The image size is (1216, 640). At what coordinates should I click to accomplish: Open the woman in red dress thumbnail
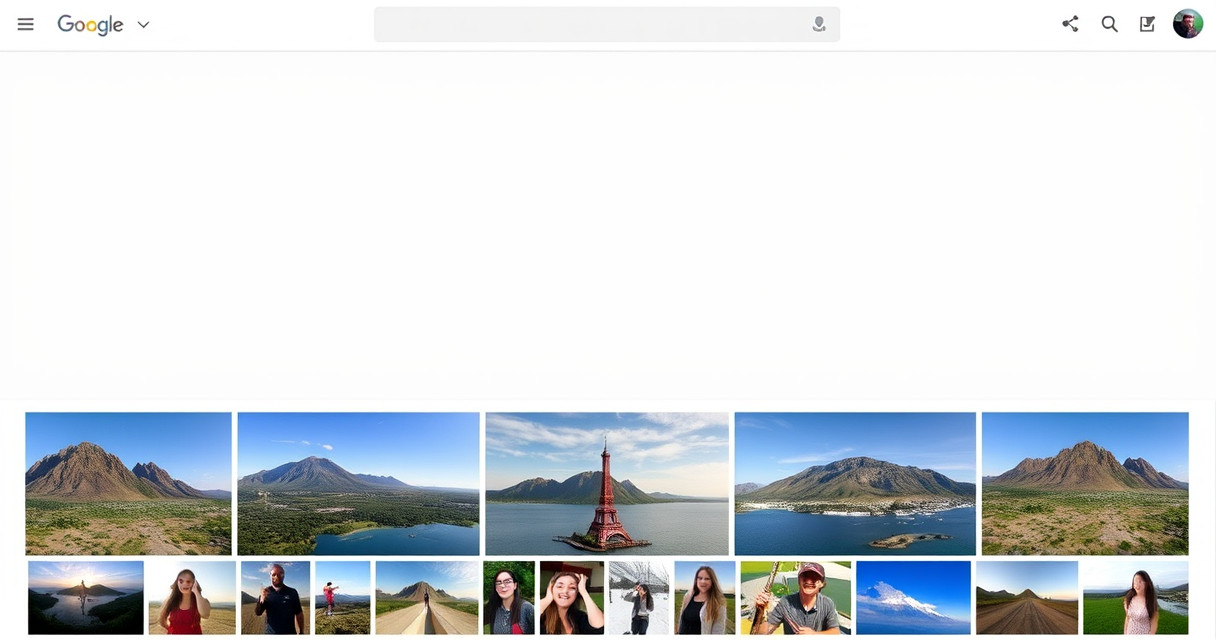pyautogui.click(x=192, y=597)
